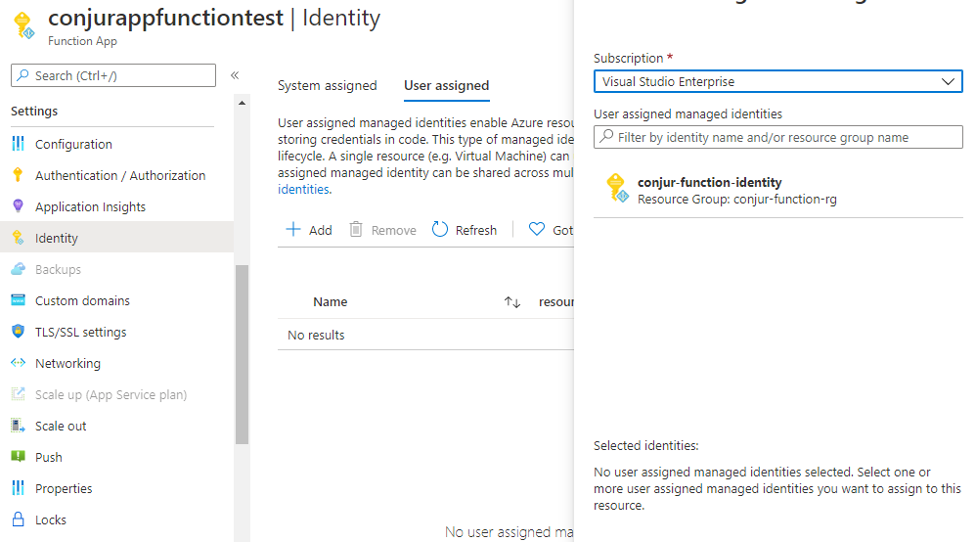
Task: Click the sidebar Search box
Action: coord(113,75)
